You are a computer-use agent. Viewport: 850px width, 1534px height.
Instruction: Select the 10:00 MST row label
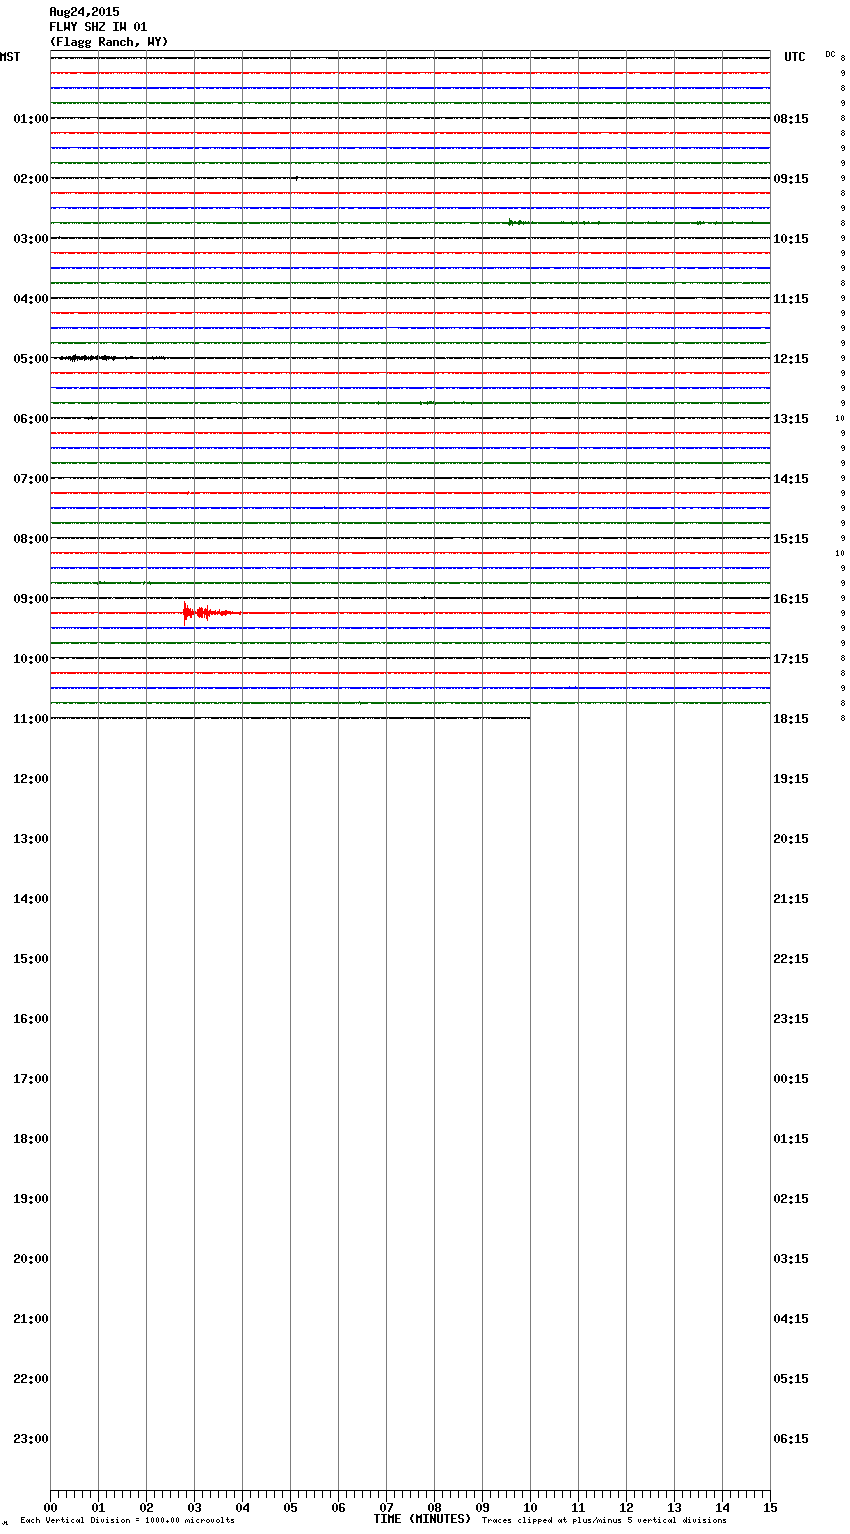30,659
